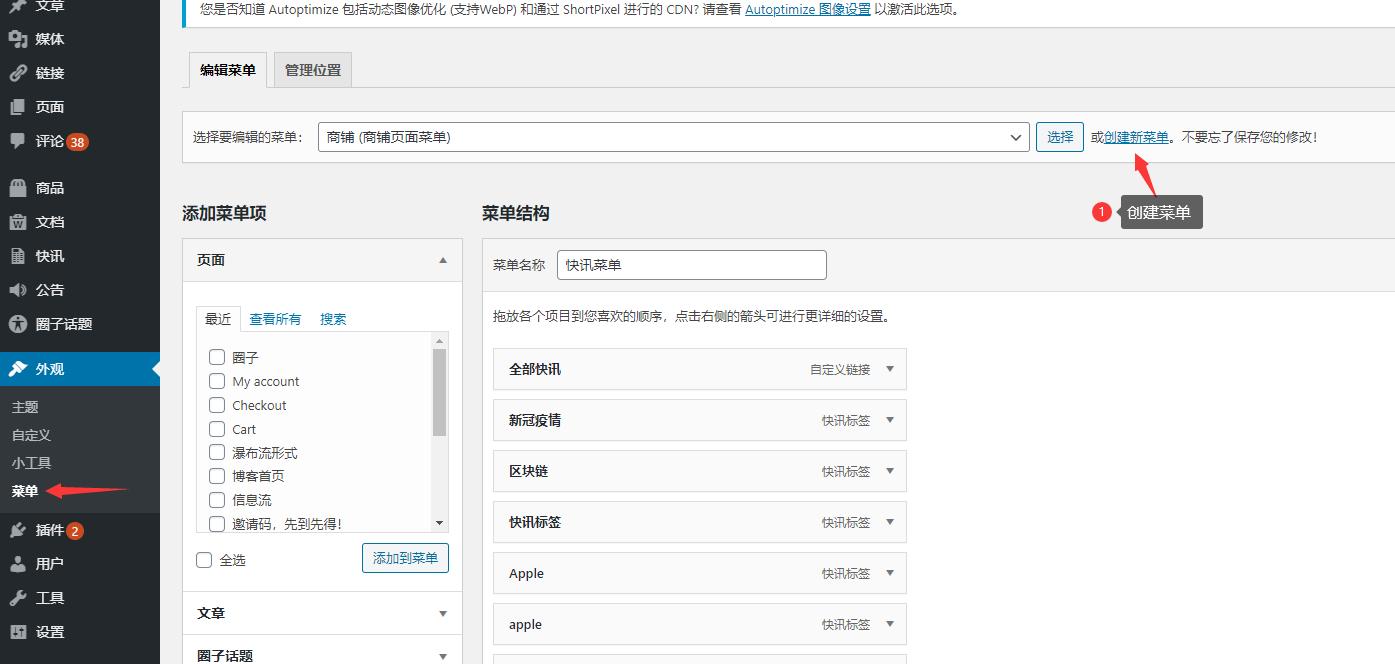The width and height of the screenshot is (1395, 664).
Task: Open the 自定义 submenu item
Action: tap(31, 435)
